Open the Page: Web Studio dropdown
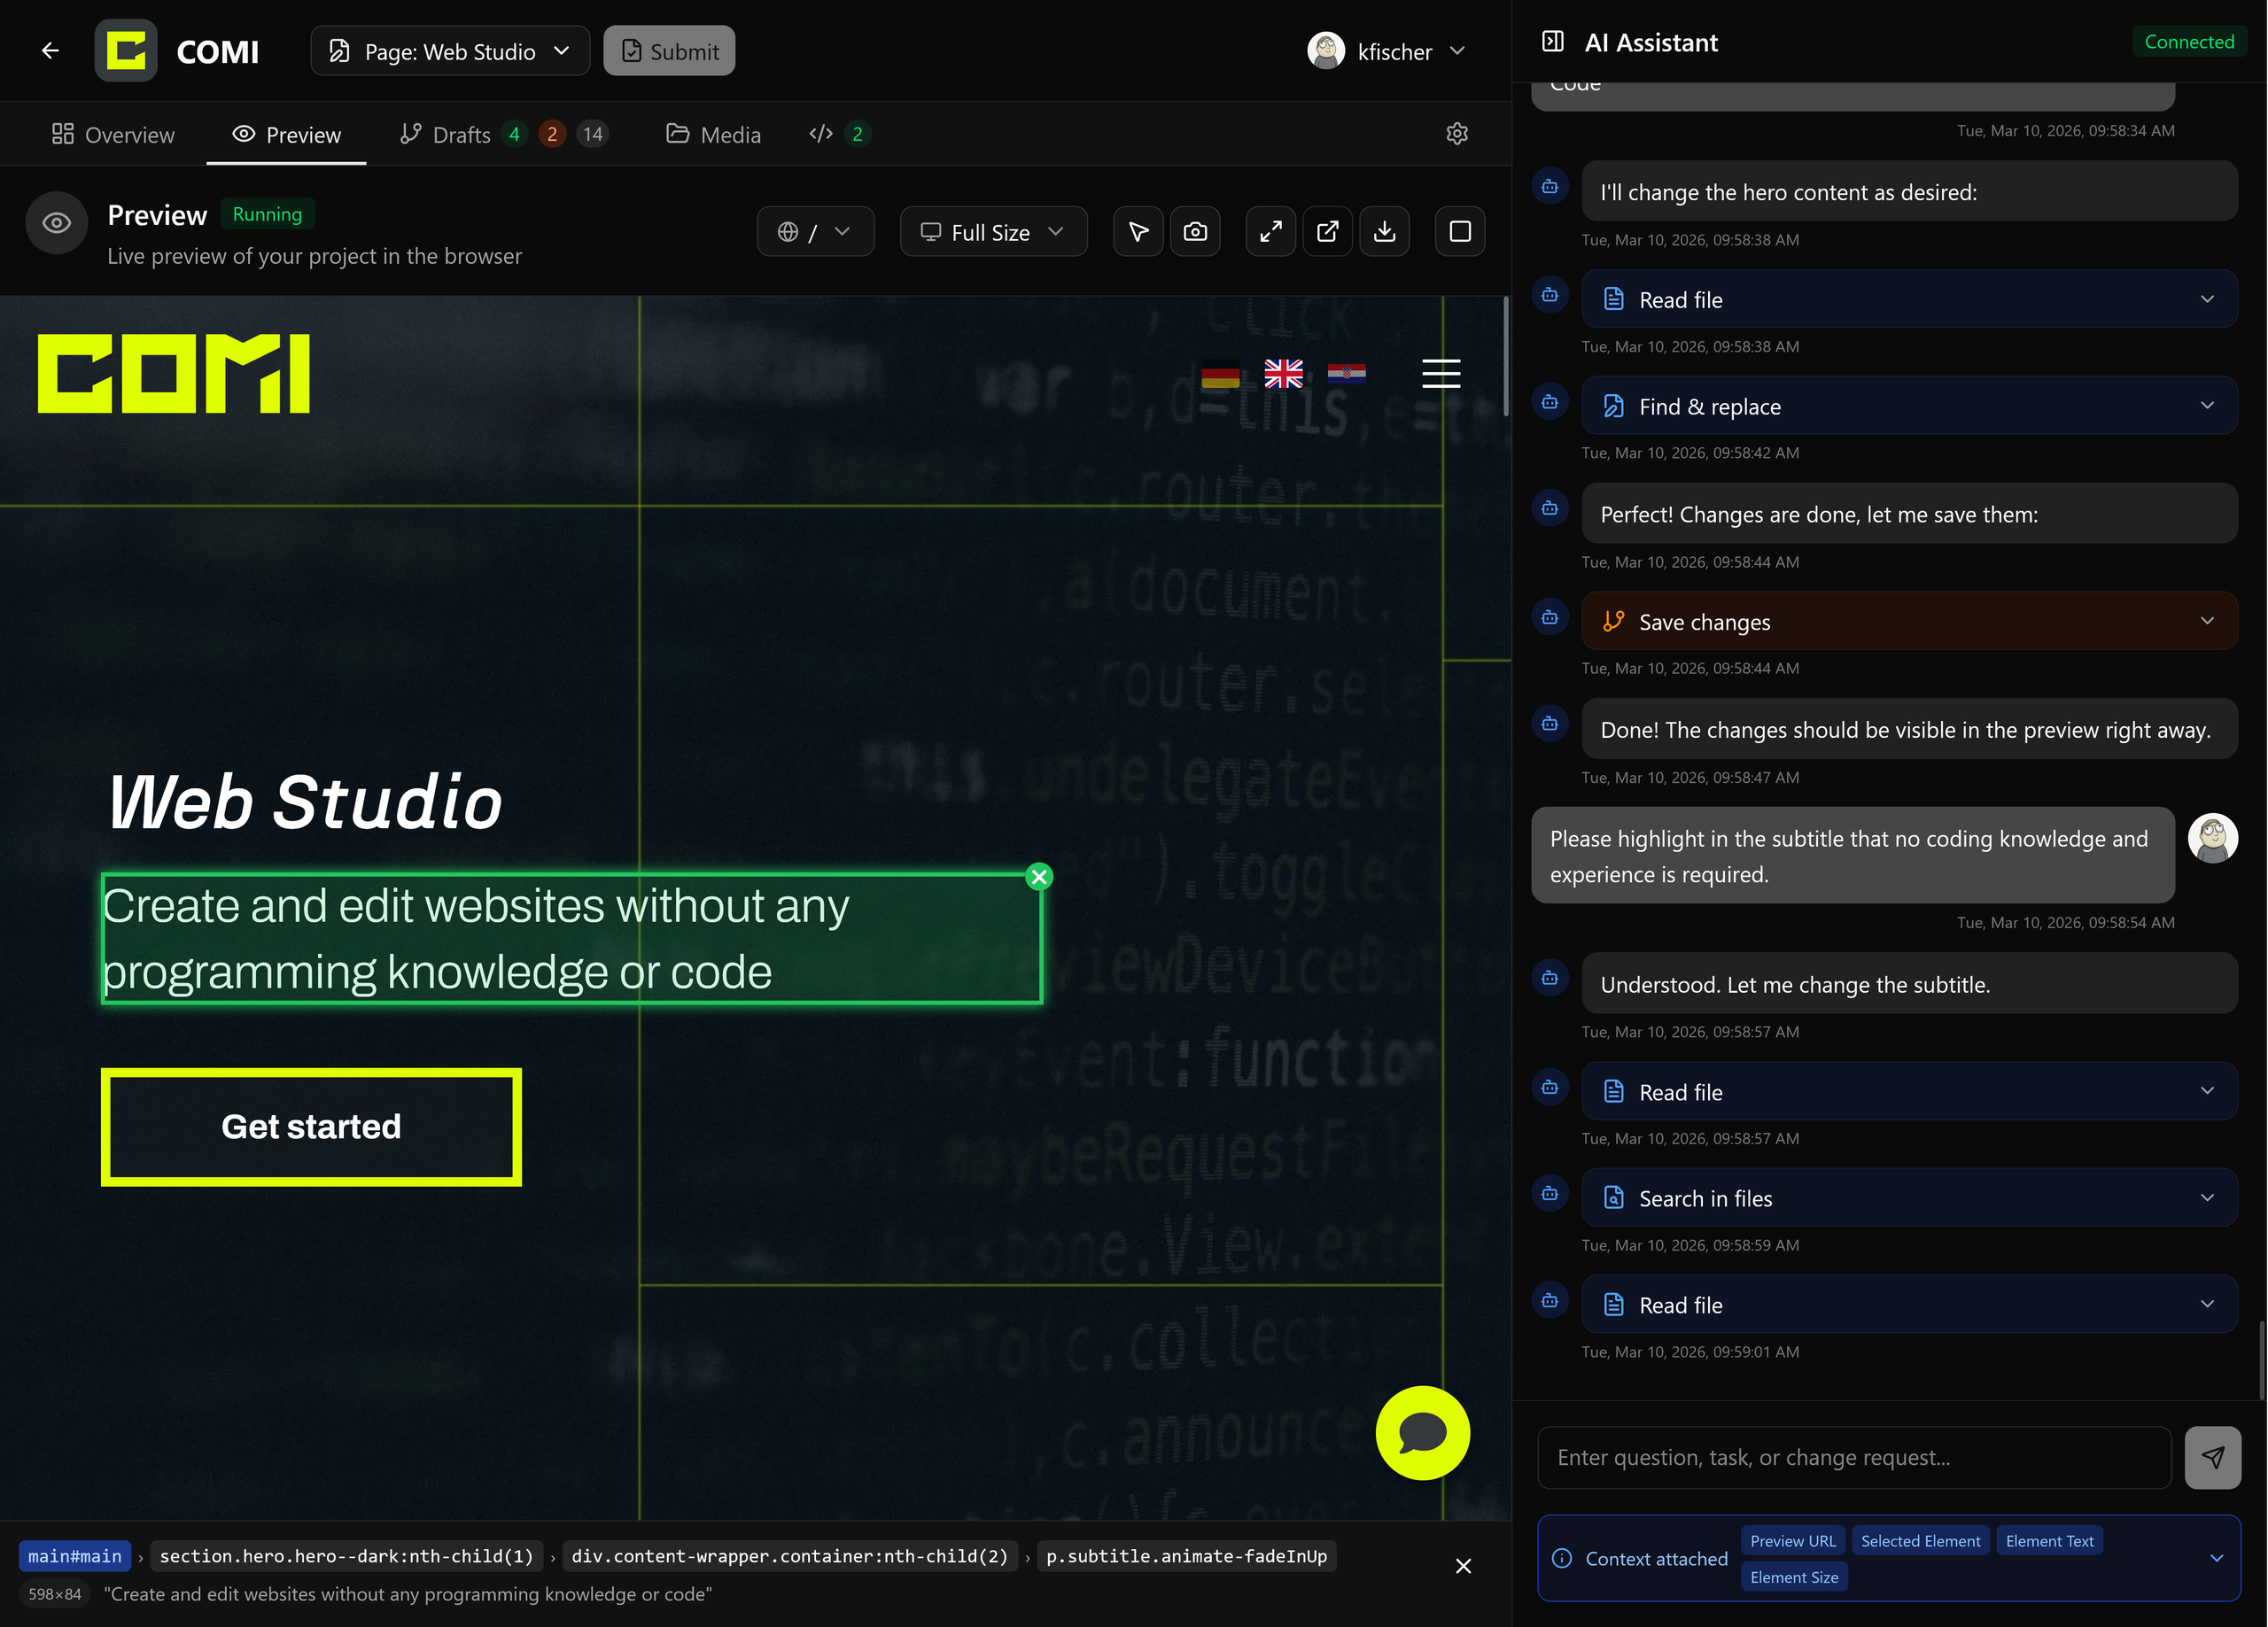The image size is (2268, 1627). click(x=450, y=51)
